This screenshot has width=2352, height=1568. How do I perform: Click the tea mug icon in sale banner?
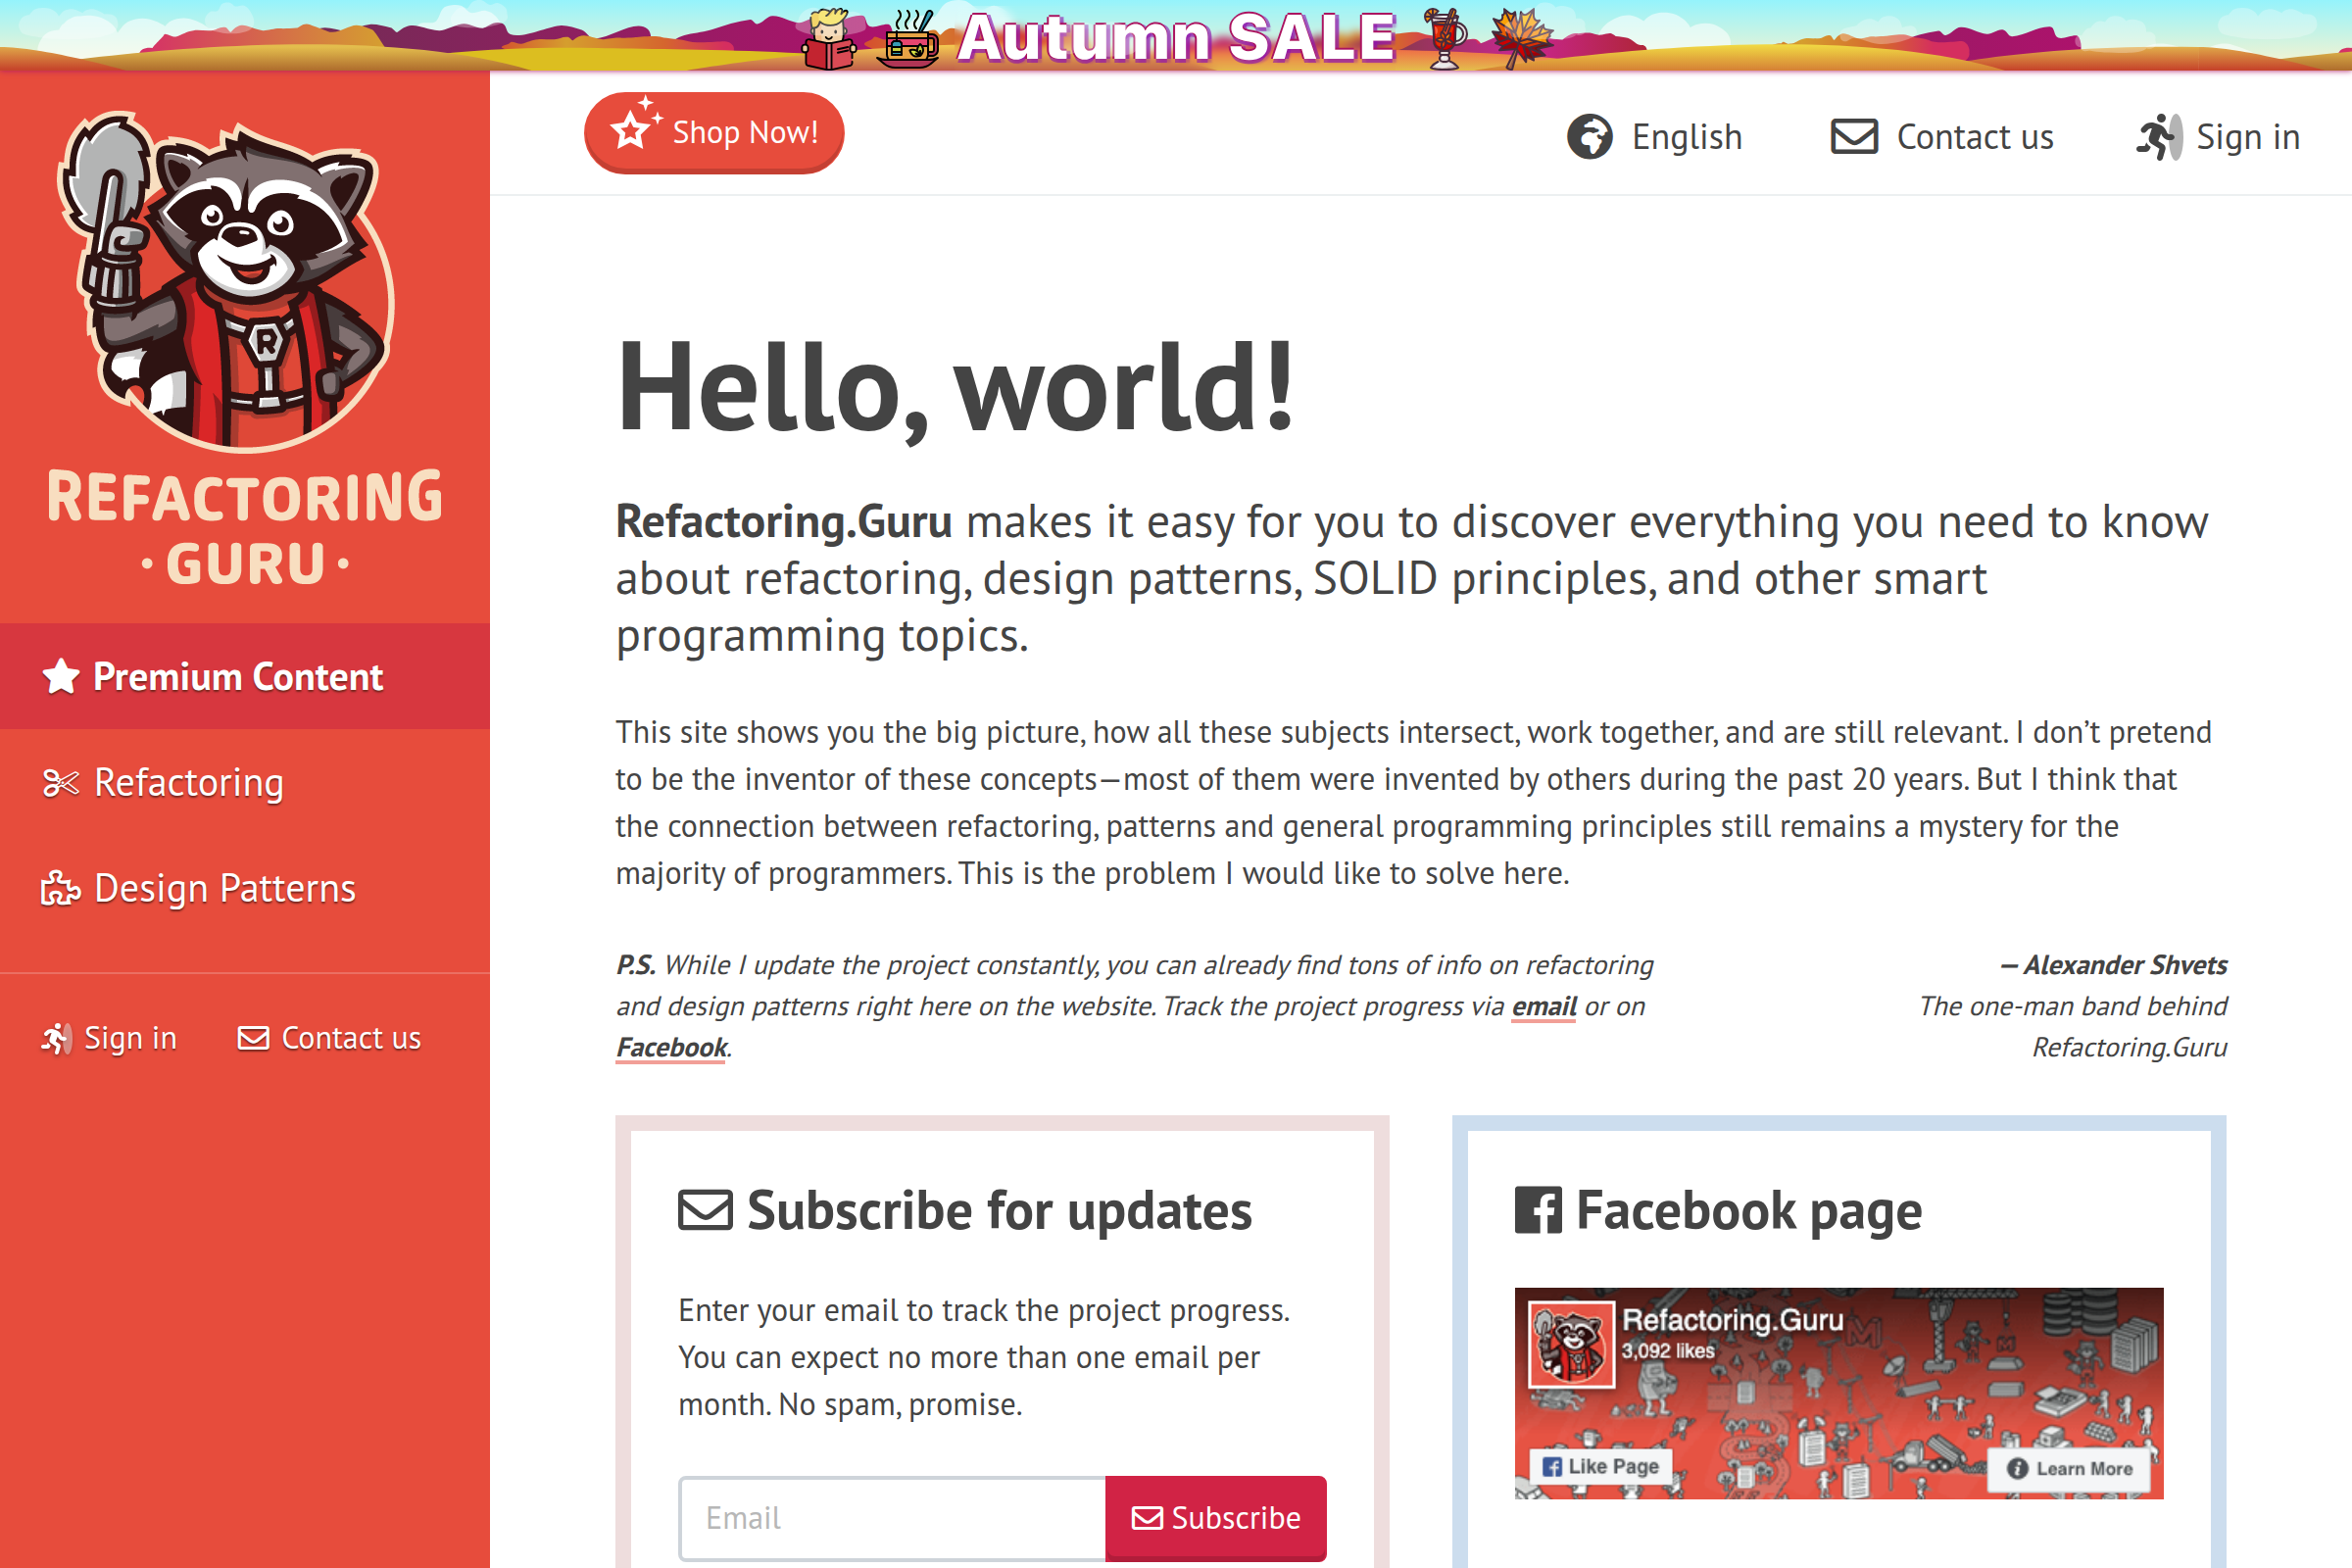(907, 40)
